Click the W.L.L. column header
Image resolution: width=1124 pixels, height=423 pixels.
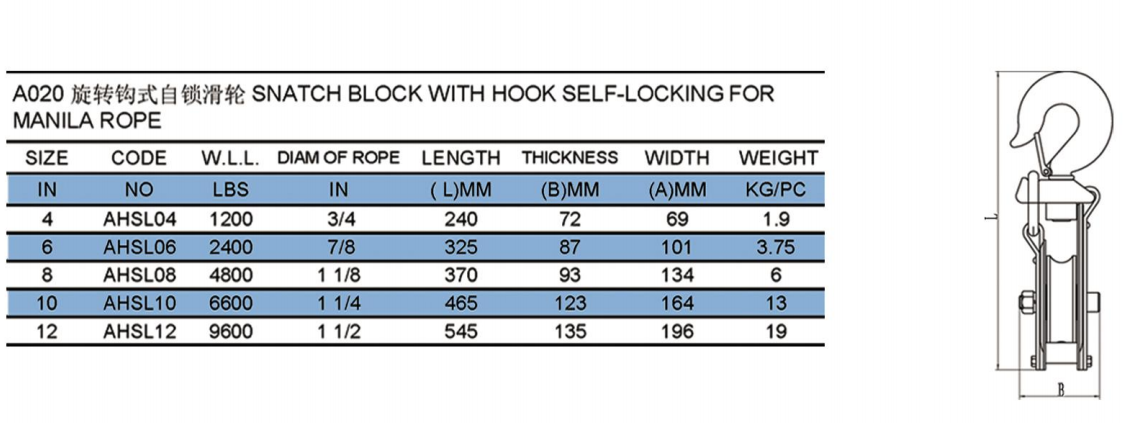click(x=231, y=158)
